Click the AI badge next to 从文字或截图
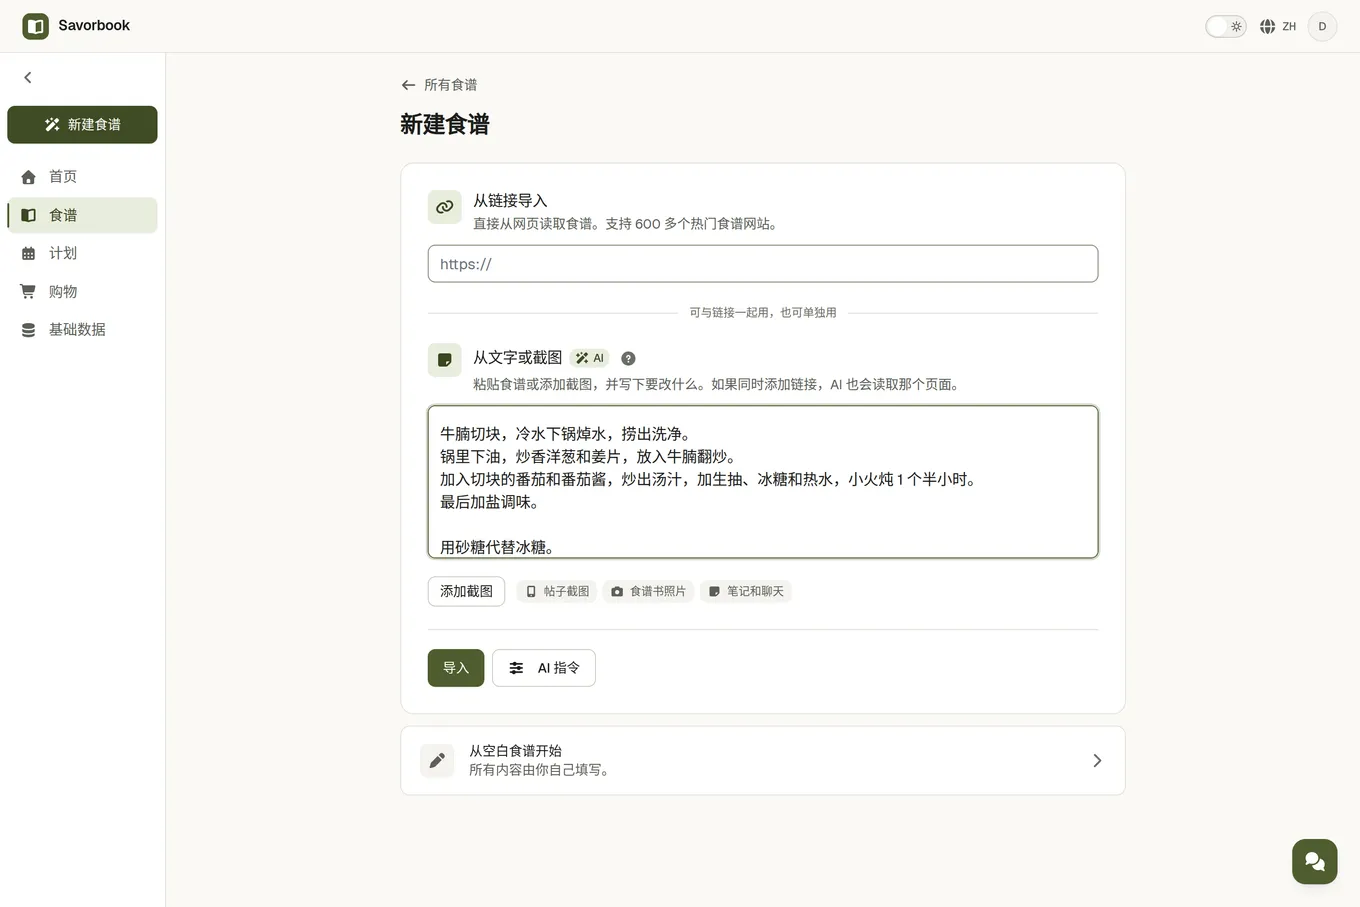1360x907 pixels. coord(589,358)
